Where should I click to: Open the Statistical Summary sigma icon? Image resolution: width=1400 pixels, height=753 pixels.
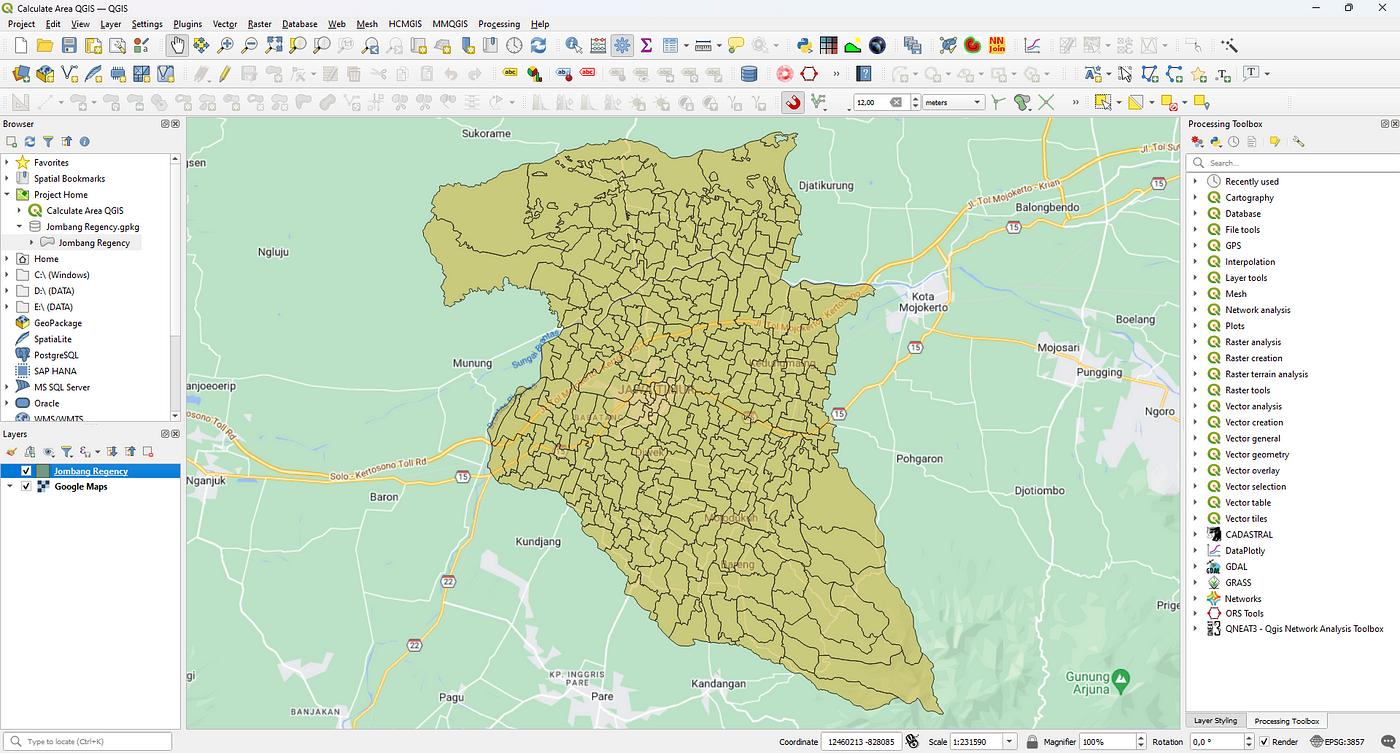[646, 45]
